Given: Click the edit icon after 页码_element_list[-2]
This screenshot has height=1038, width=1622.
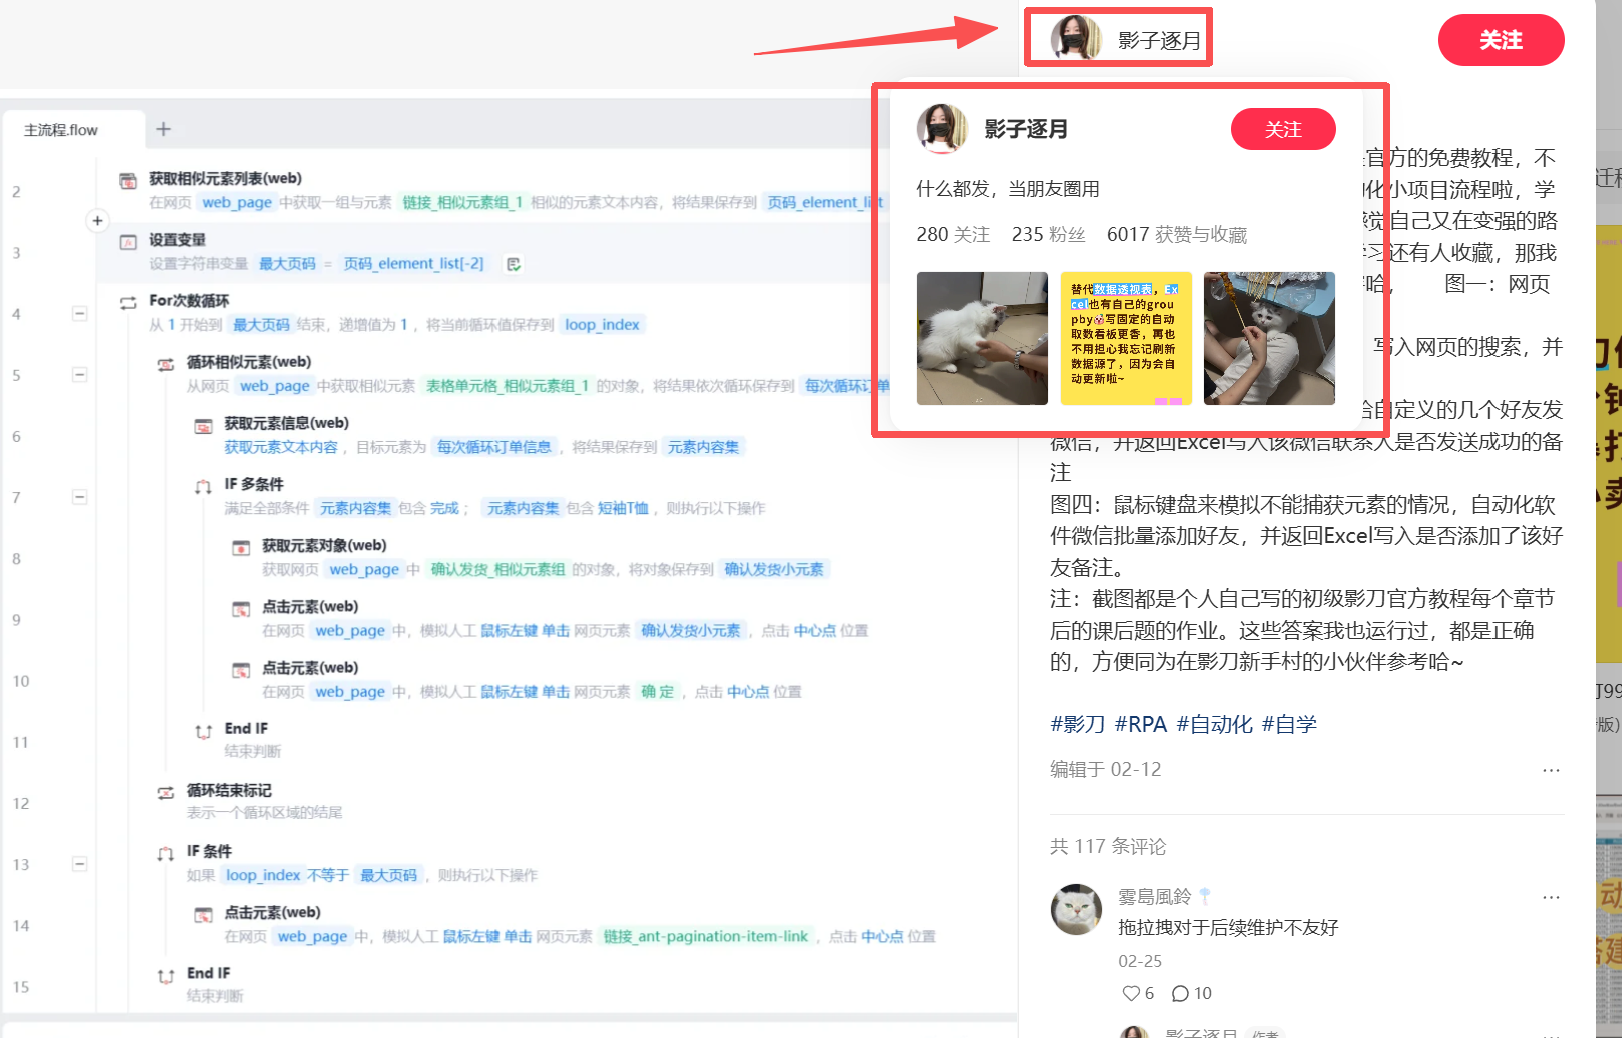Looking at the screenshot, I should click(x=514, y=264).
